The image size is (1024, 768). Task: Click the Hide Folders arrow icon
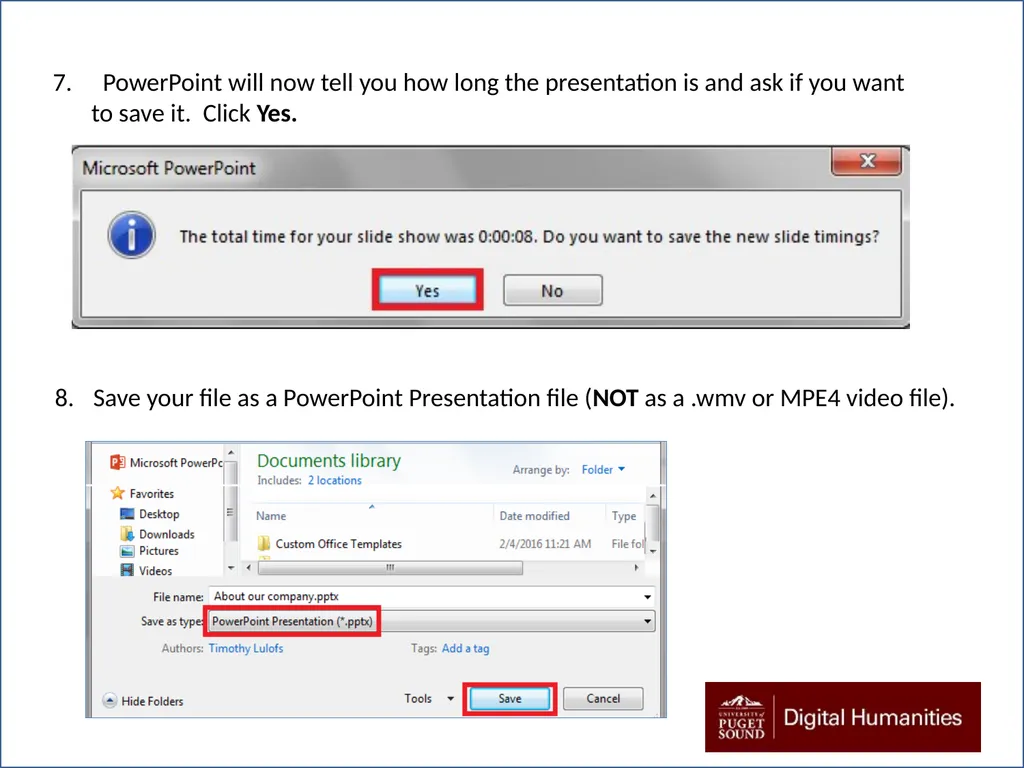(x=110, y=701)
